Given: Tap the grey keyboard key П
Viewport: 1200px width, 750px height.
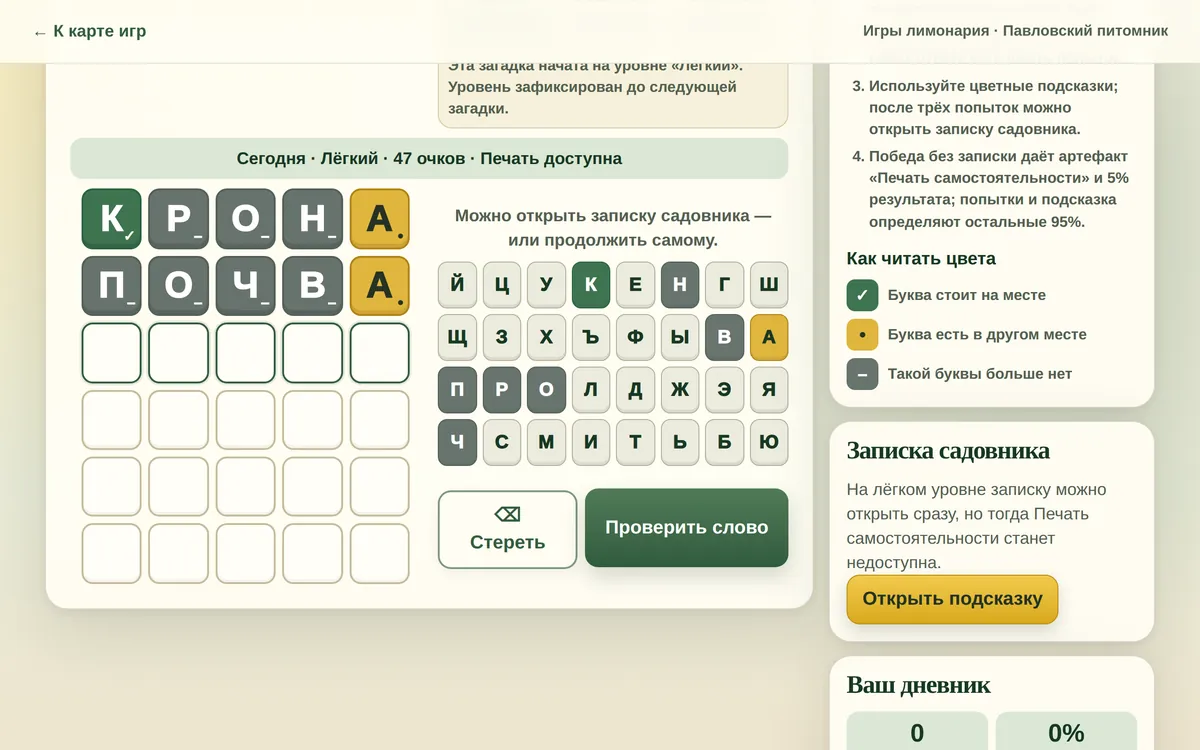Looking at the screenshot, I should tap(457, 390).
